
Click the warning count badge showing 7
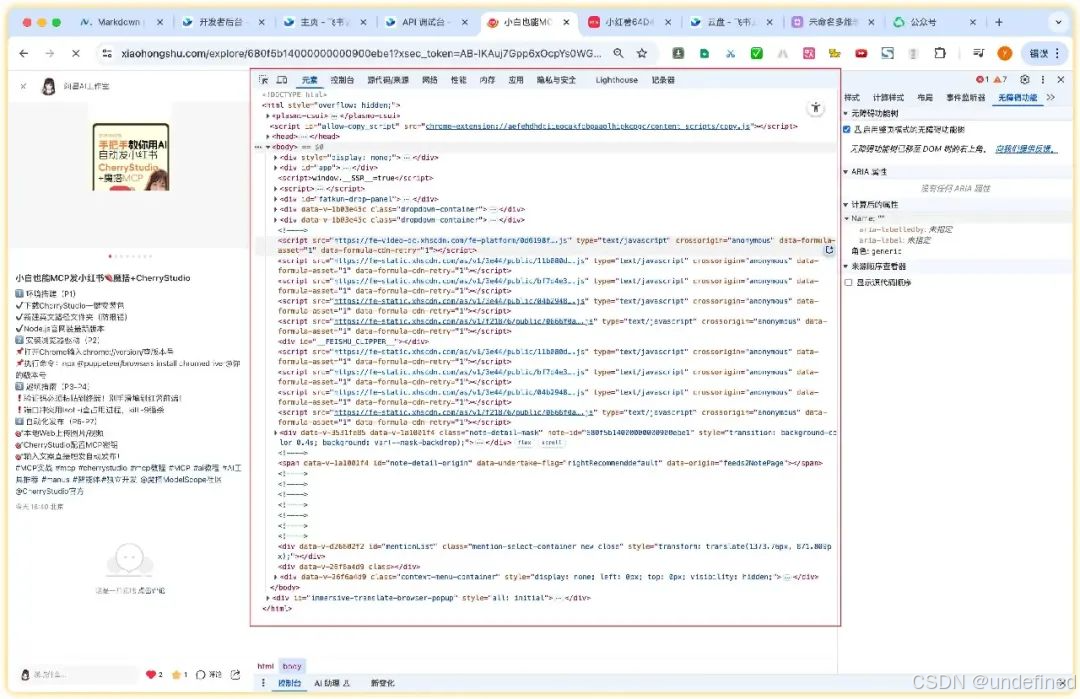(1000, 79)
